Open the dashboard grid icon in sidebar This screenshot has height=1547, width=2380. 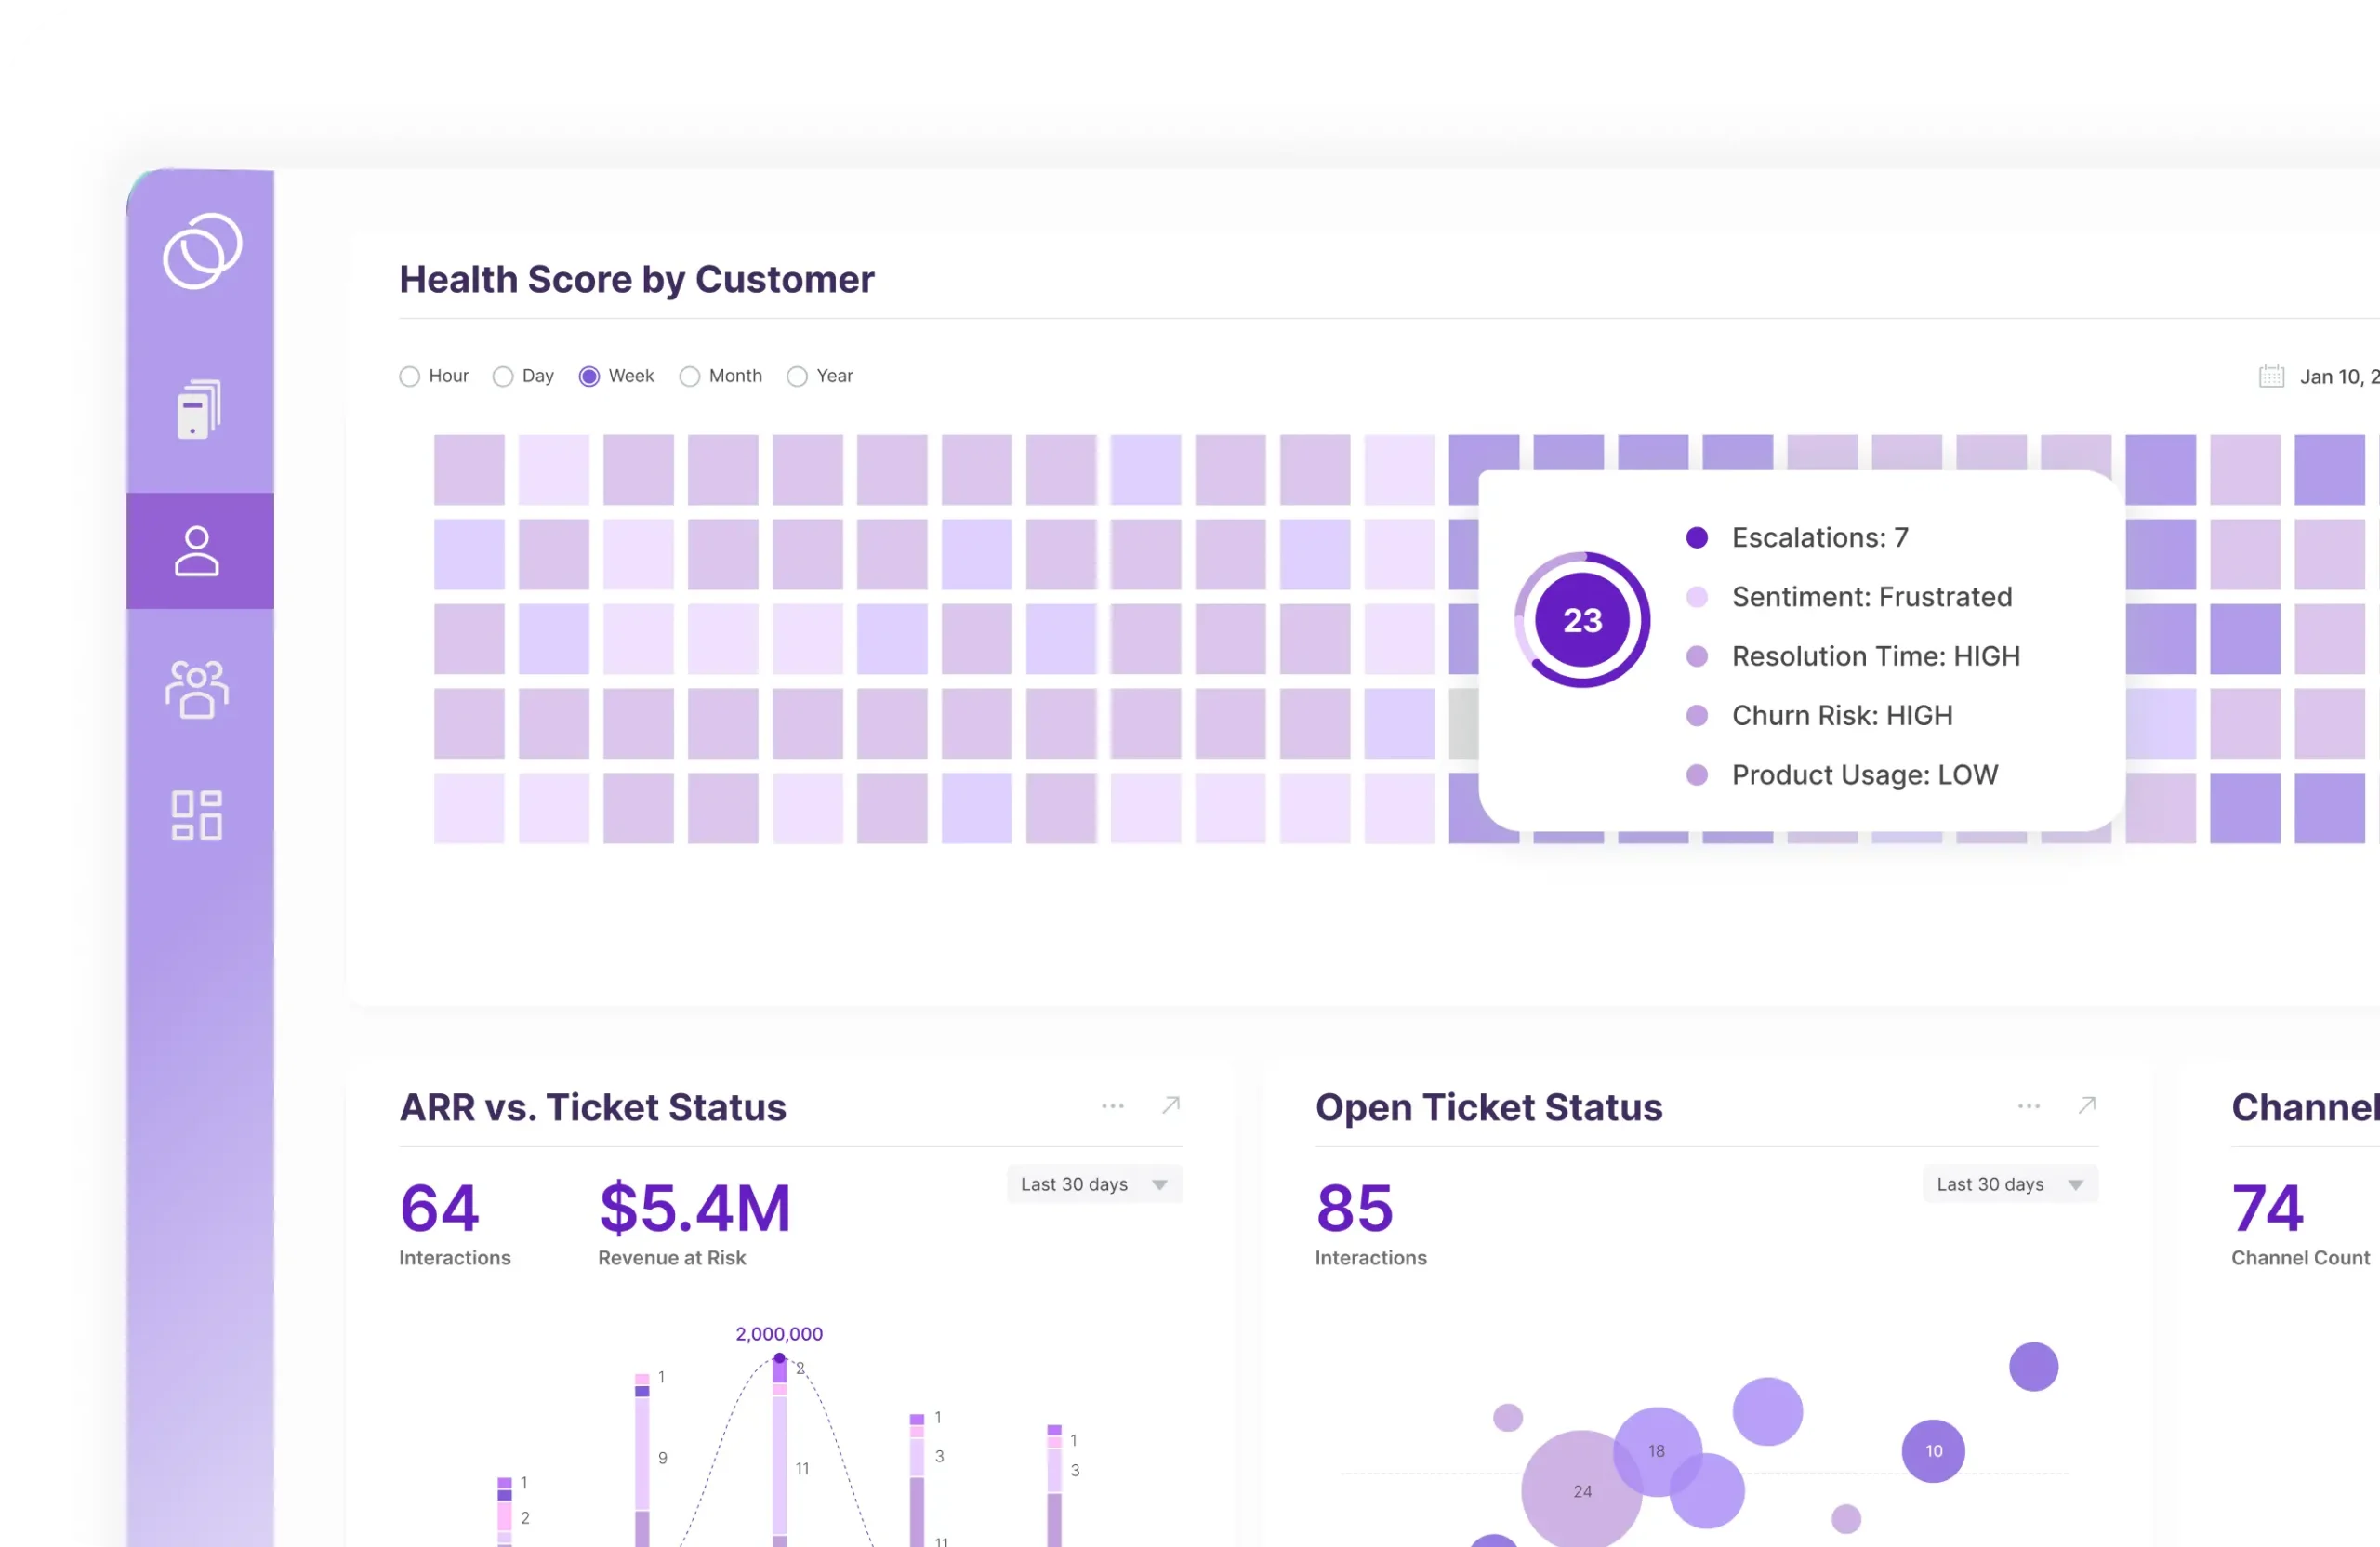pos(197,815)
